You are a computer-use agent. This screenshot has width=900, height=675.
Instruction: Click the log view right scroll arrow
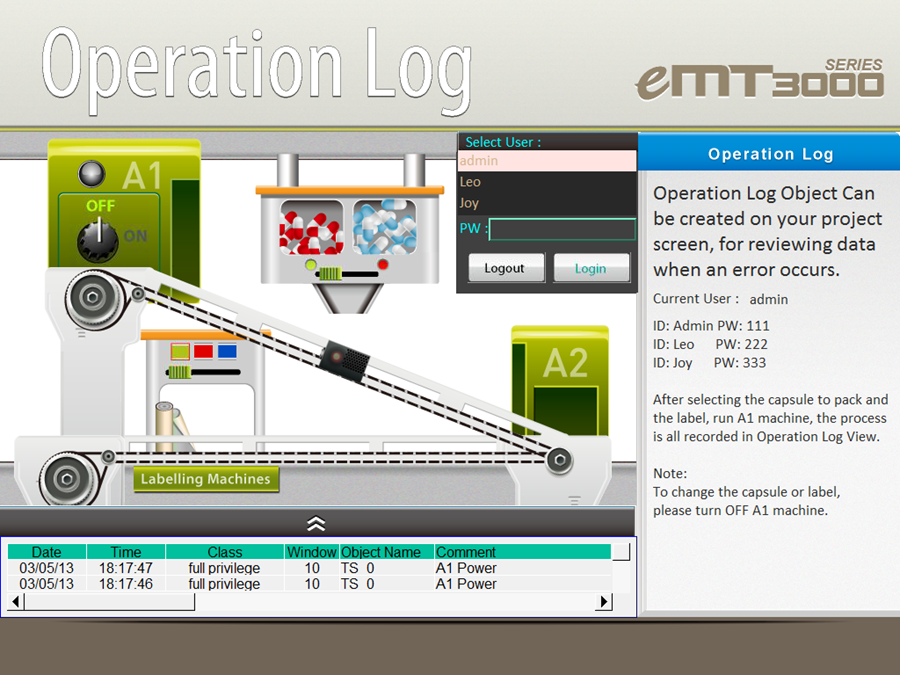603,602
